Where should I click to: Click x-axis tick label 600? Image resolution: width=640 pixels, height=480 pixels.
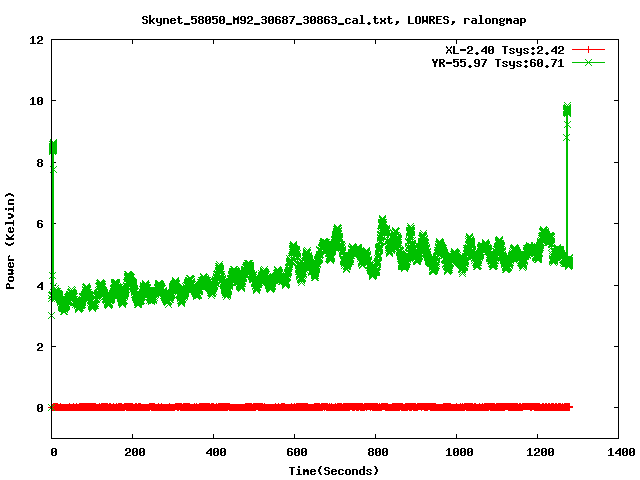tap(297, 452)
